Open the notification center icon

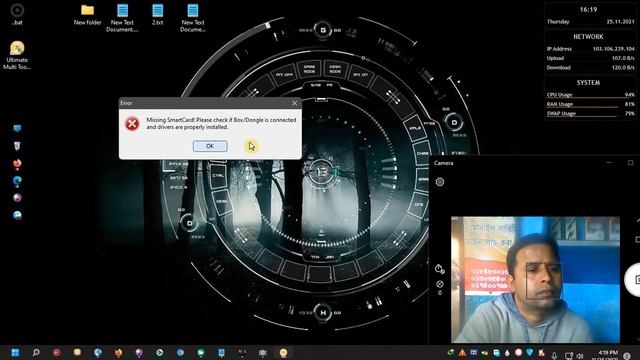(627, 356)
